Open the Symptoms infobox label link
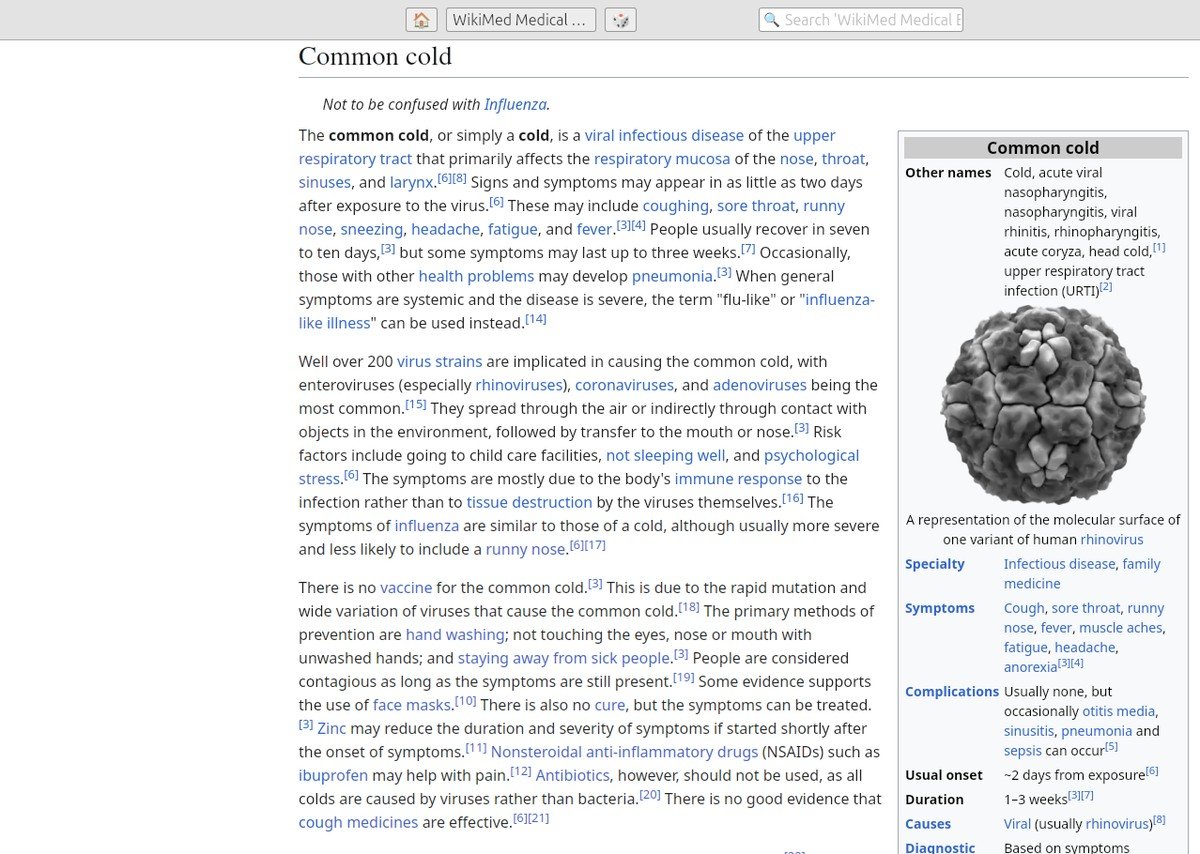The image size is (1200, 854). pyautogui.click(x=940, y=608)
